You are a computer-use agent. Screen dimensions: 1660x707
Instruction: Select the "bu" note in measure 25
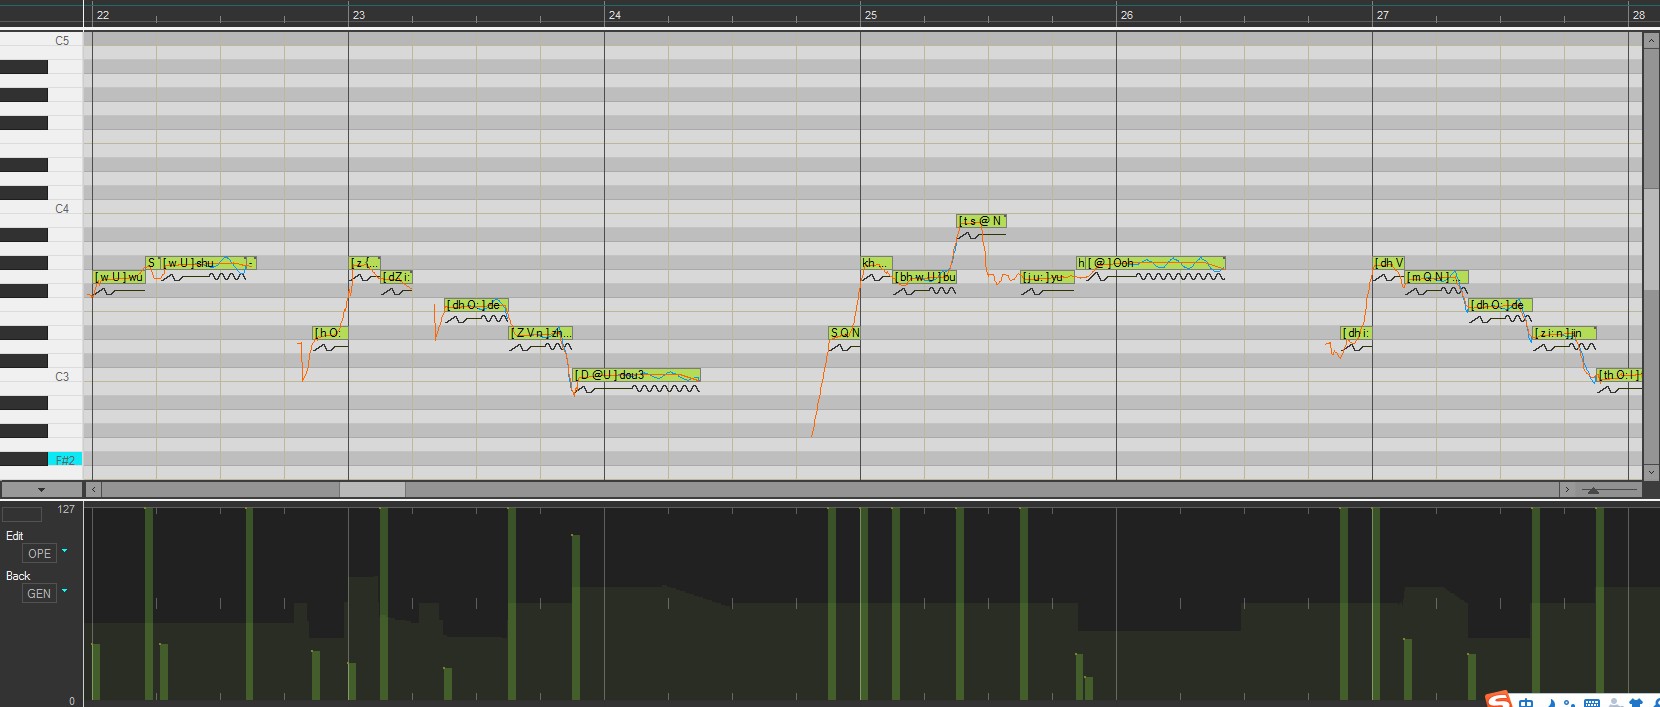click(925, 277)
